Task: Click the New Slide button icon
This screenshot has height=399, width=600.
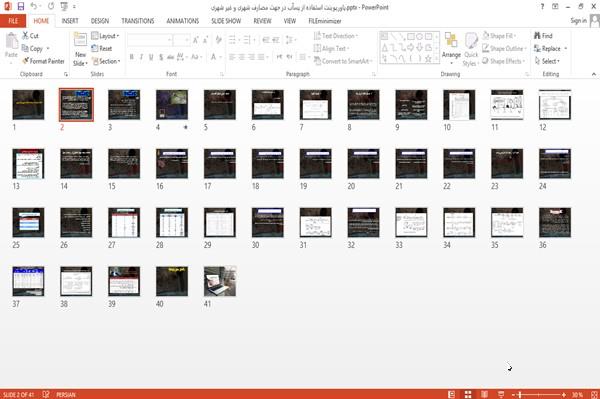Action: tap(80, 40)
